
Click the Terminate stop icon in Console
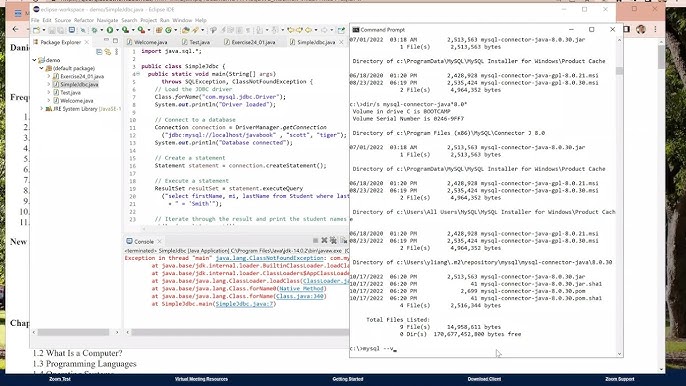[315, 240]
